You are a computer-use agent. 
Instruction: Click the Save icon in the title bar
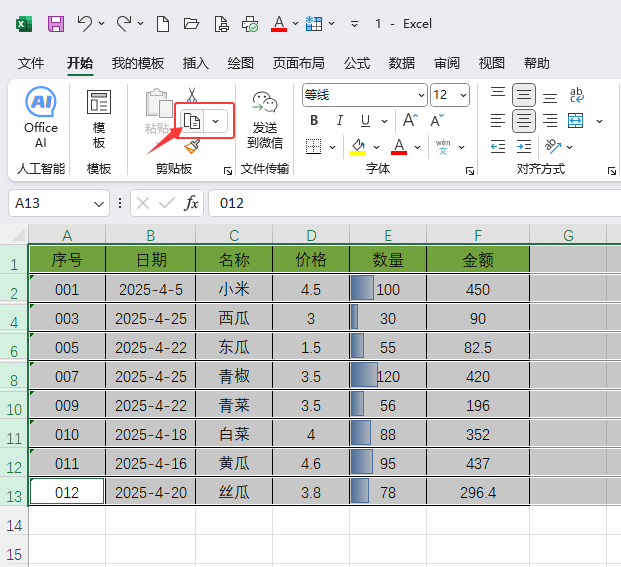click(x=56, y=23)
